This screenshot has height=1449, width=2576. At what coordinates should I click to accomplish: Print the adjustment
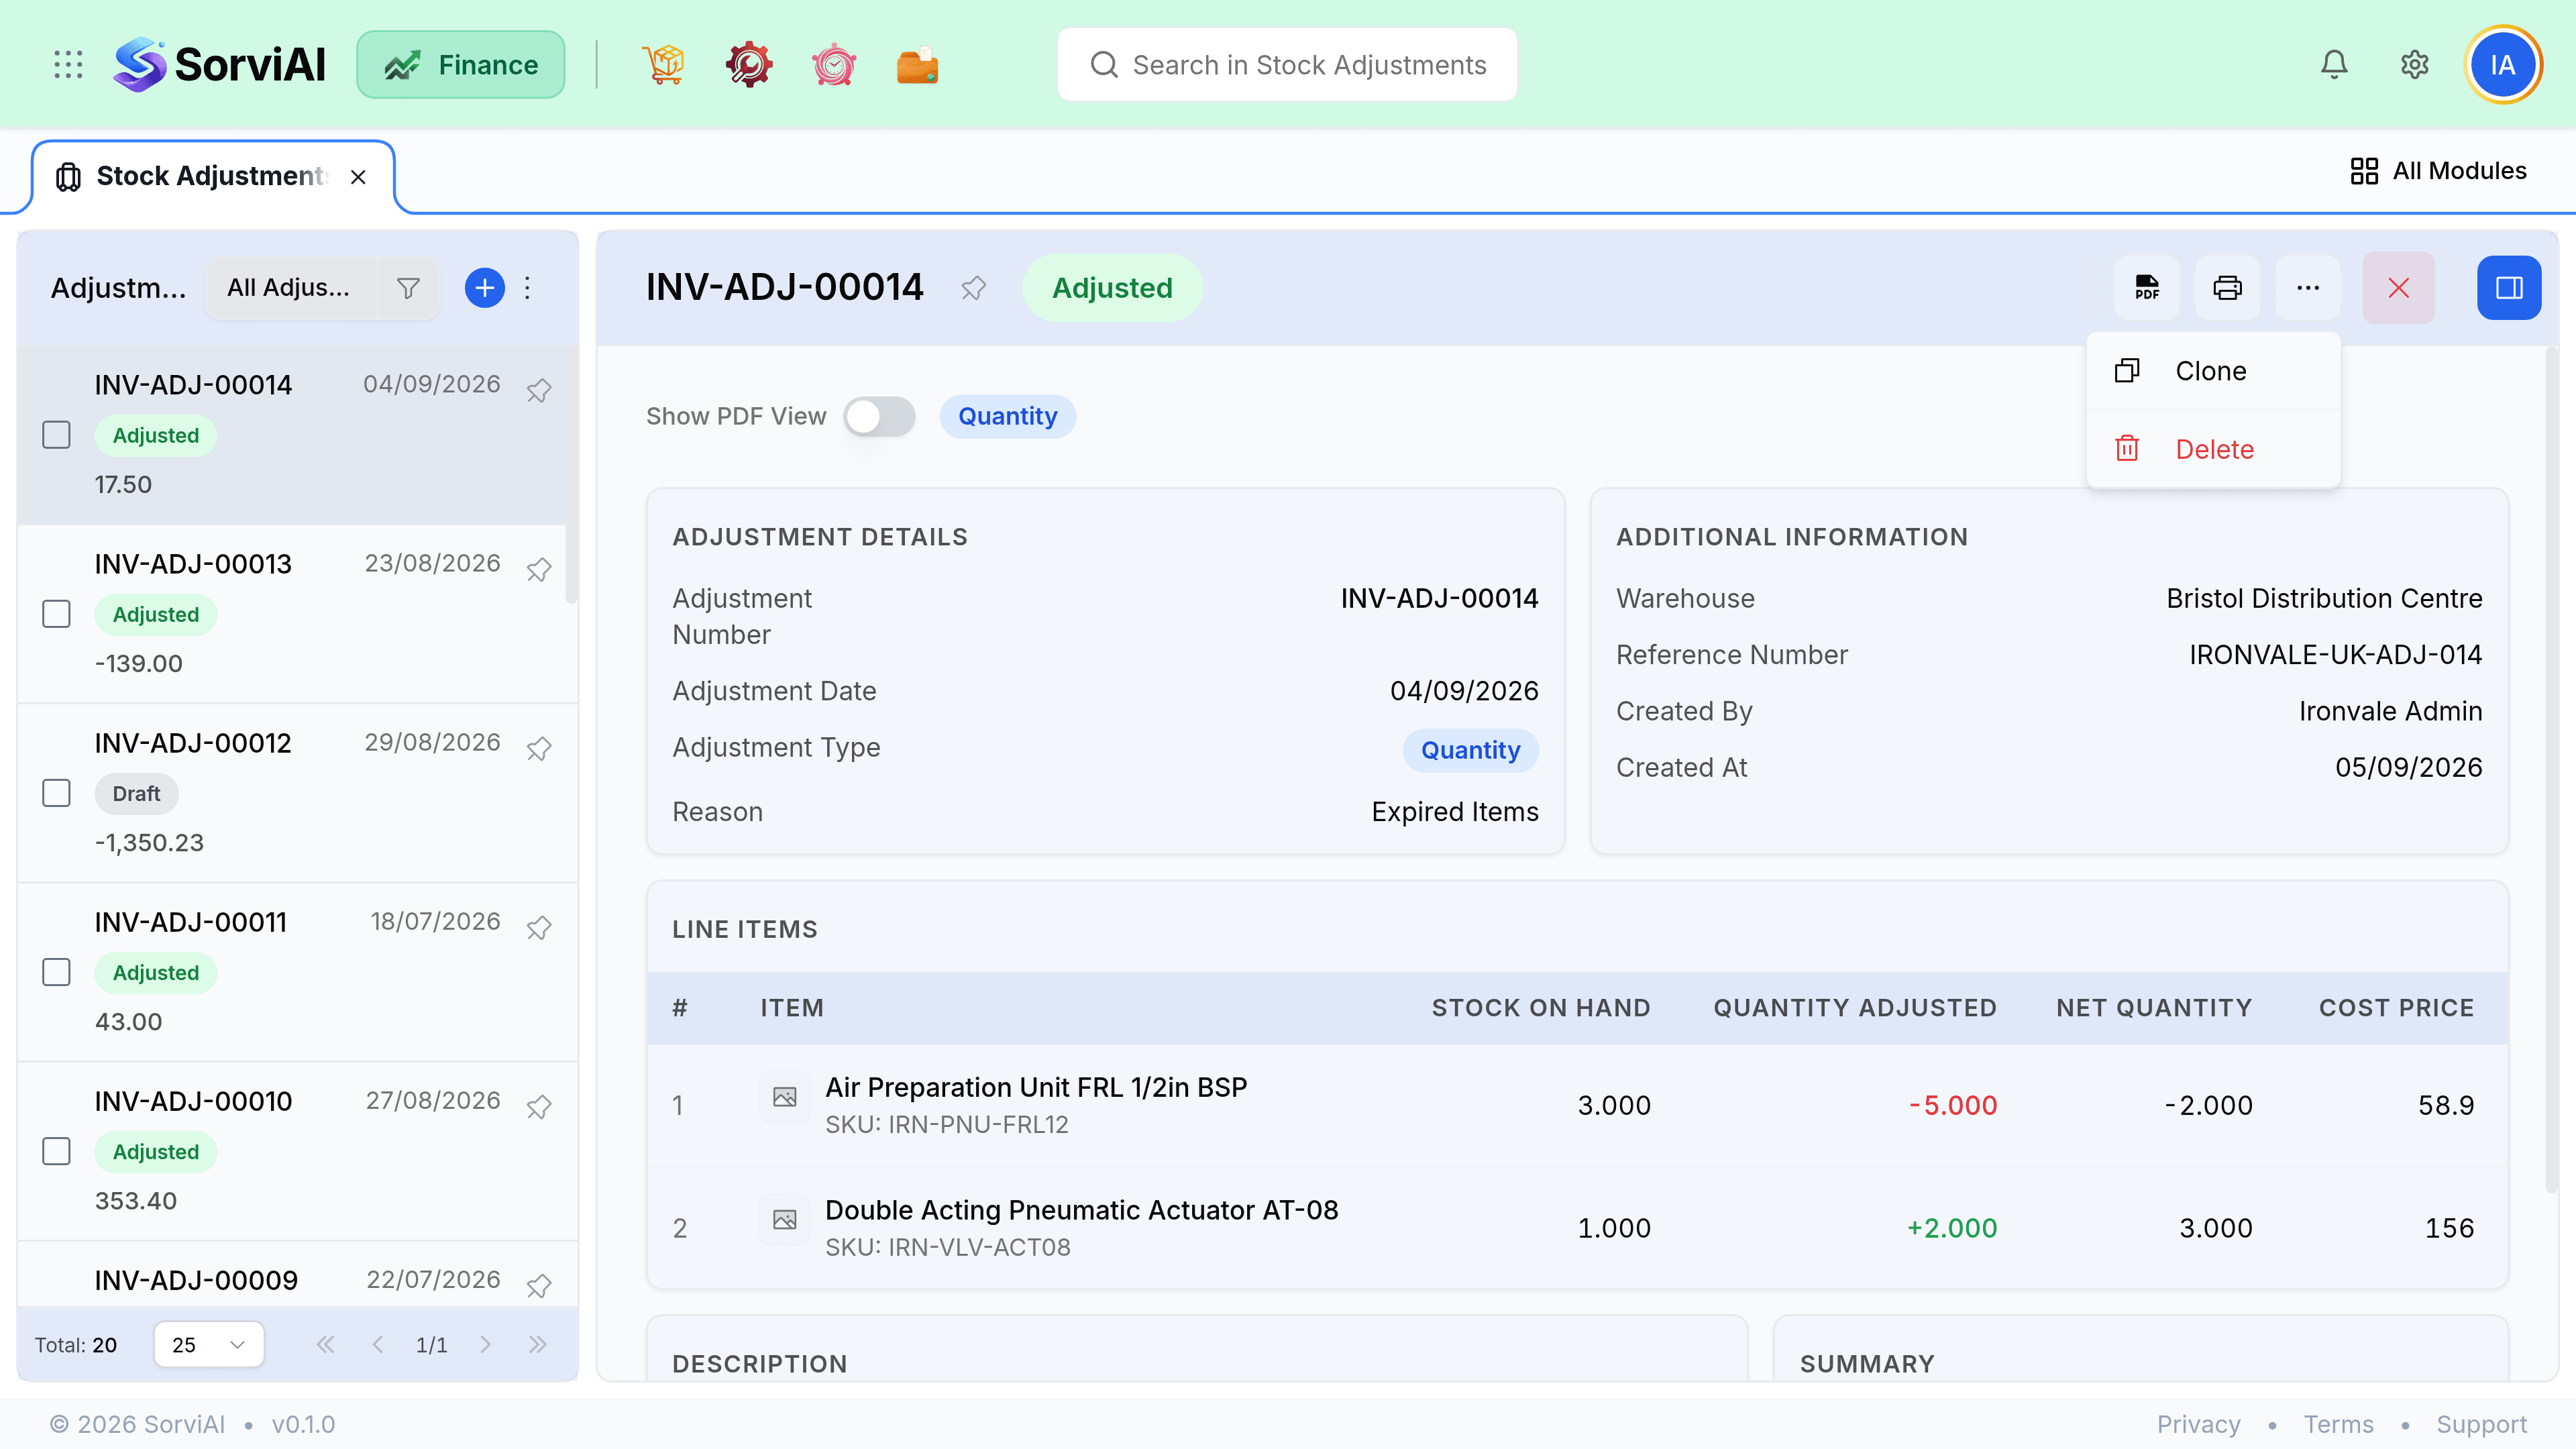pos(2227,288)
